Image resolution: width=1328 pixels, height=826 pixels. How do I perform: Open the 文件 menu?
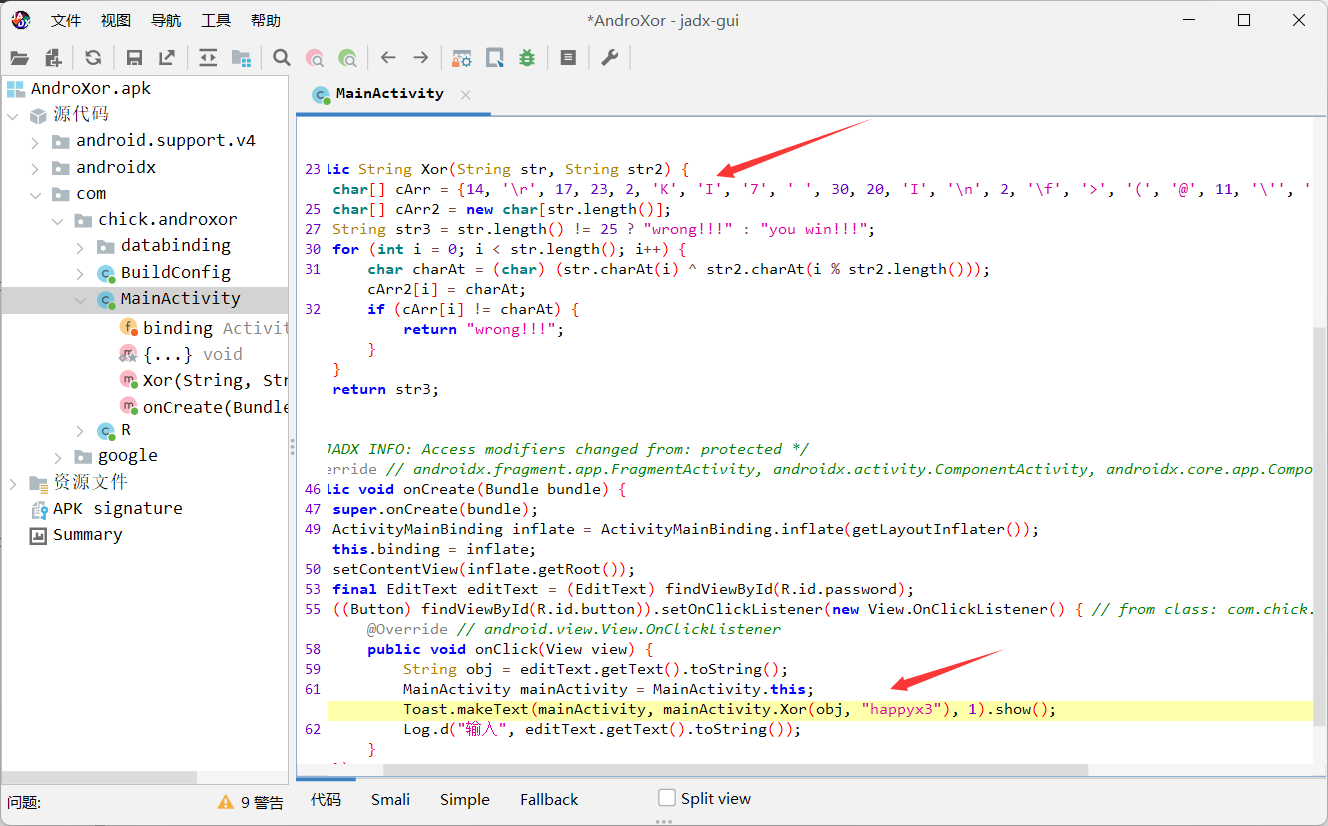point(66,20)
